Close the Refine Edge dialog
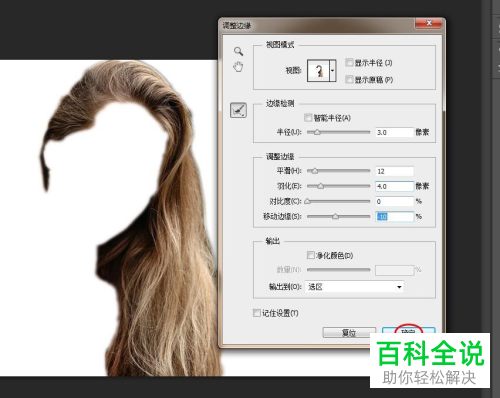 click(429, 23)
